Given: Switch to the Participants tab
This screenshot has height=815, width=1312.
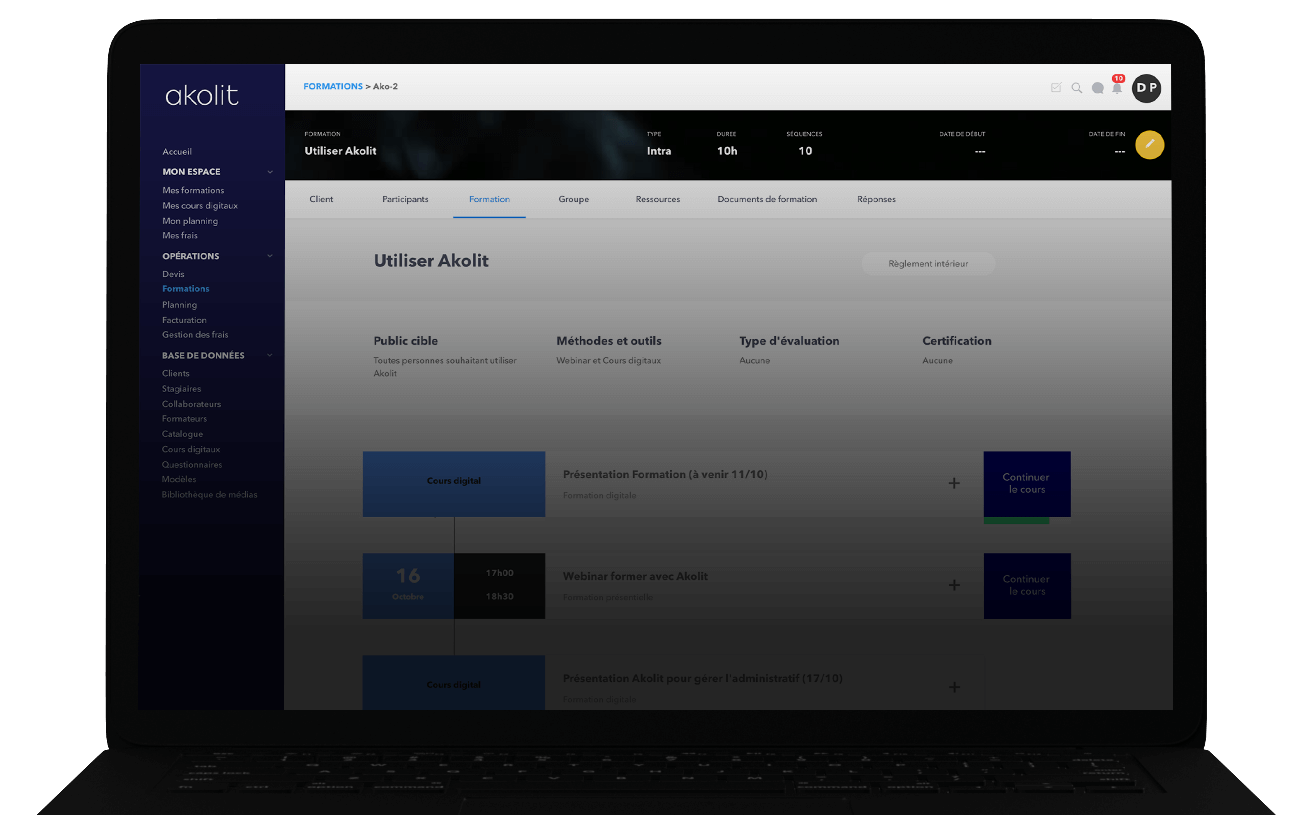Looking at the screenshot, I should [x=405, y=199].
